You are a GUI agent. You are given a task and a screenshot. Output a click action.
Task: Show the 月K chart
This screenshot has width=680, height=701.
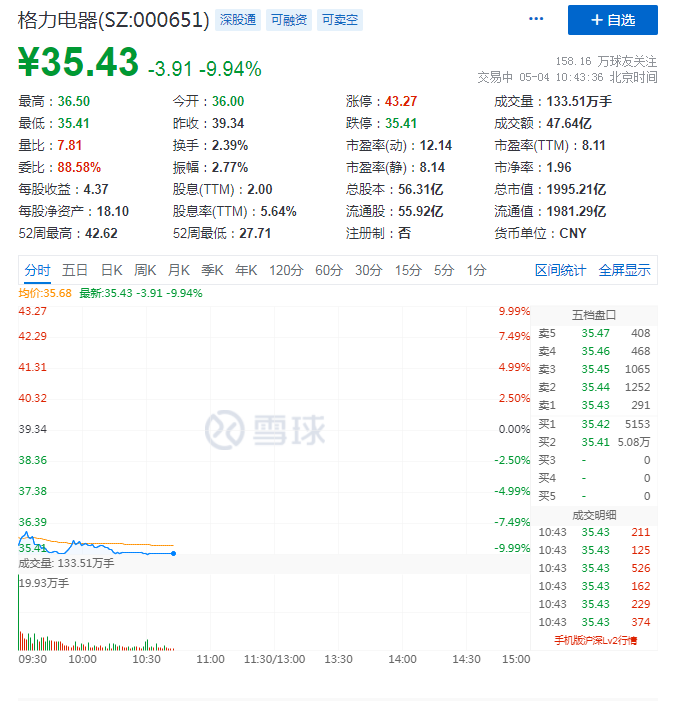[x=179, y=270]
